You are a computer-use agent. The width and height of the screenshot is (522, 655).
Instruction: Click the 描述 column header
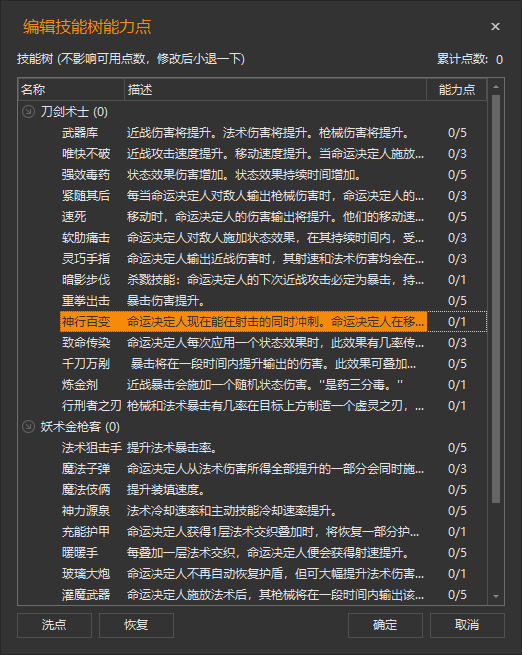pyautogui.click(x=275, y=89)
